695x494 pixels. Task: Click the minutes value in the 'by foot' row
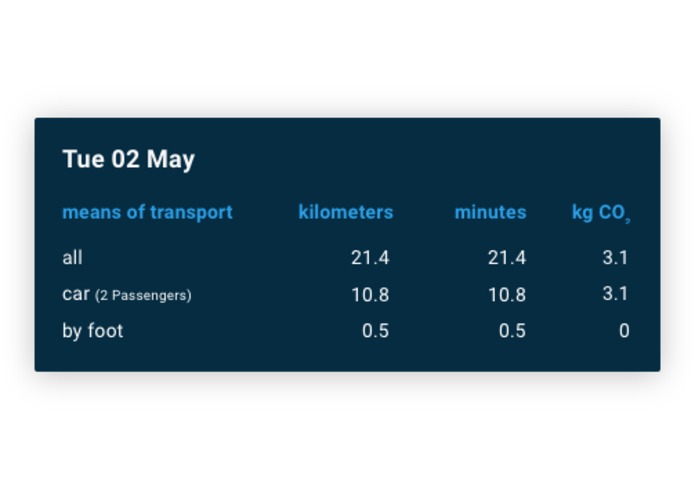(x=512, y=331)
